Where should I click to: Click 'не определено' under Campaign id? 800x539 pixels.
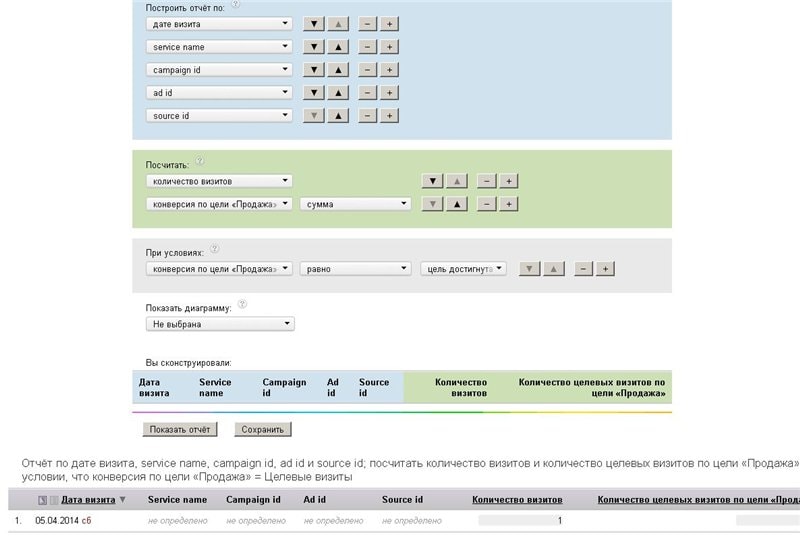click(256, 521)
